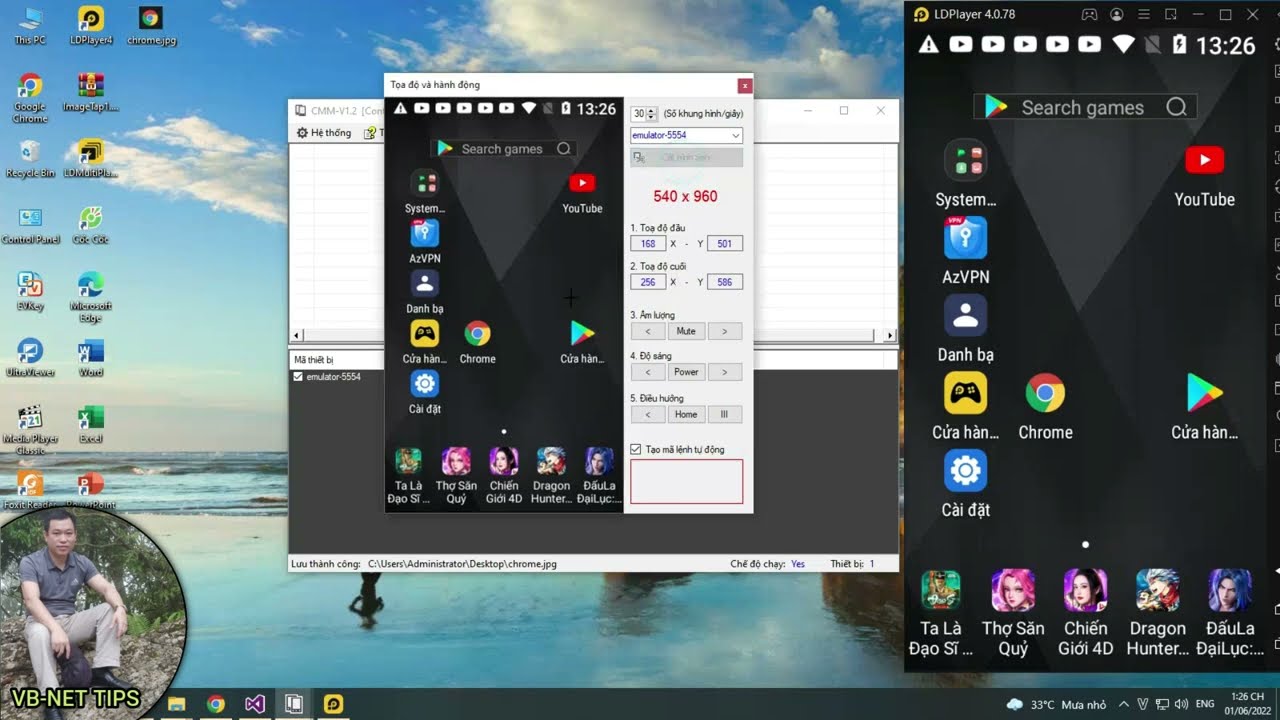Click the Search games bar in LDPlayer
The width and height of the screenshot is (1280, 720).
click(1085, 107)
